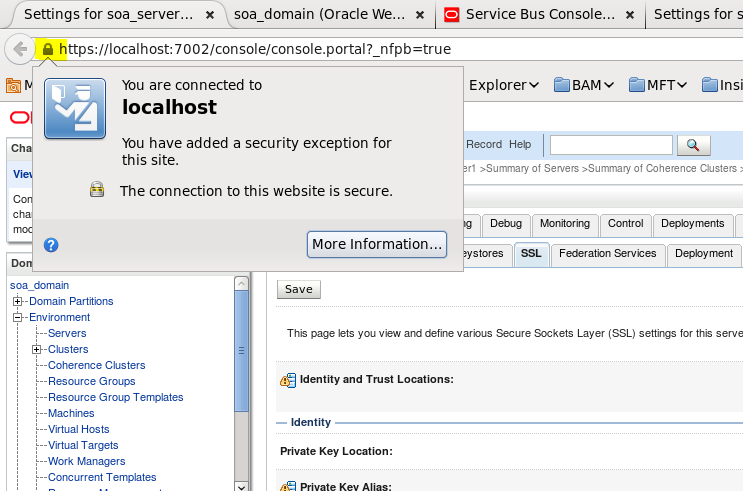The image size is (743, 491).
Task: Open the soa_domain tree root link
Action: tap(39, 285)
